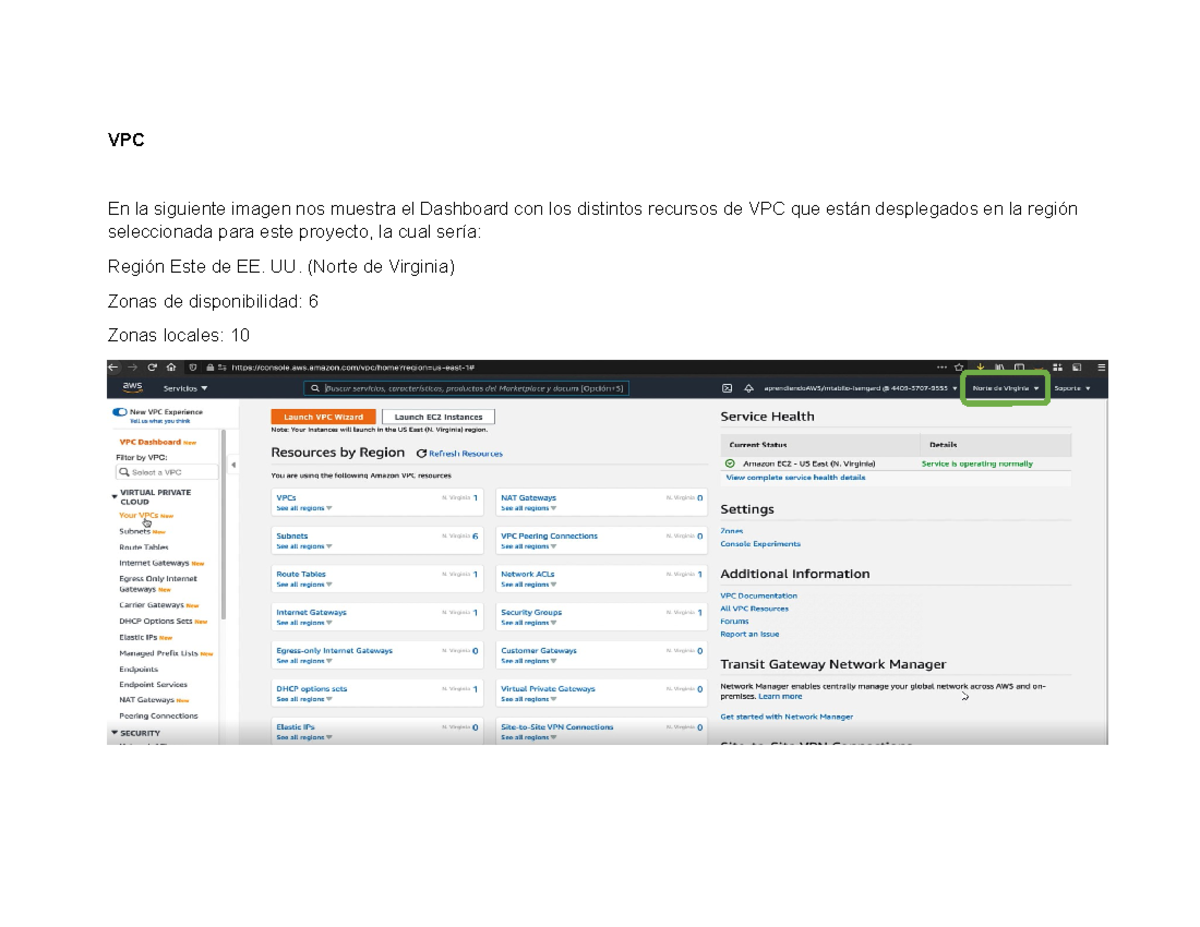1200x927 pixels.
Task: Open the Servicios dropdown menu
Action: (x=186, y=388)
